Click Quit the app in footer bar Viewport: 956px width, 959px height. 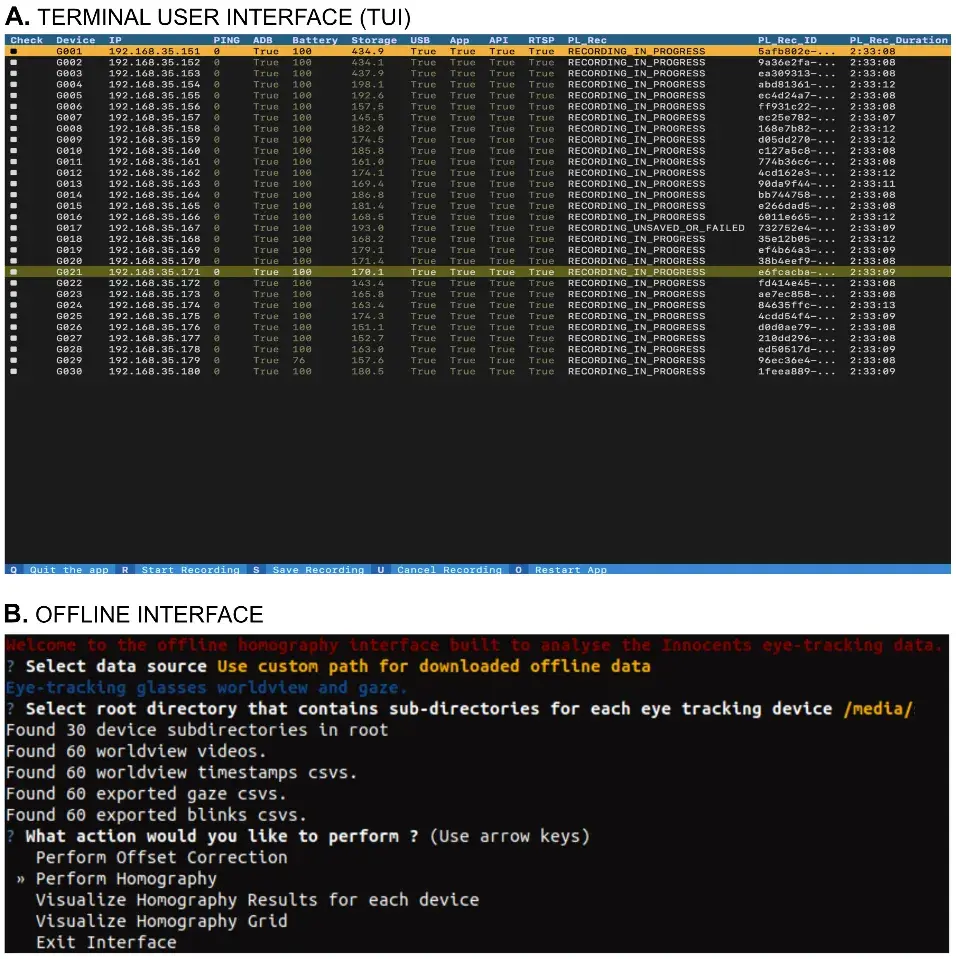tap(69, 570)
